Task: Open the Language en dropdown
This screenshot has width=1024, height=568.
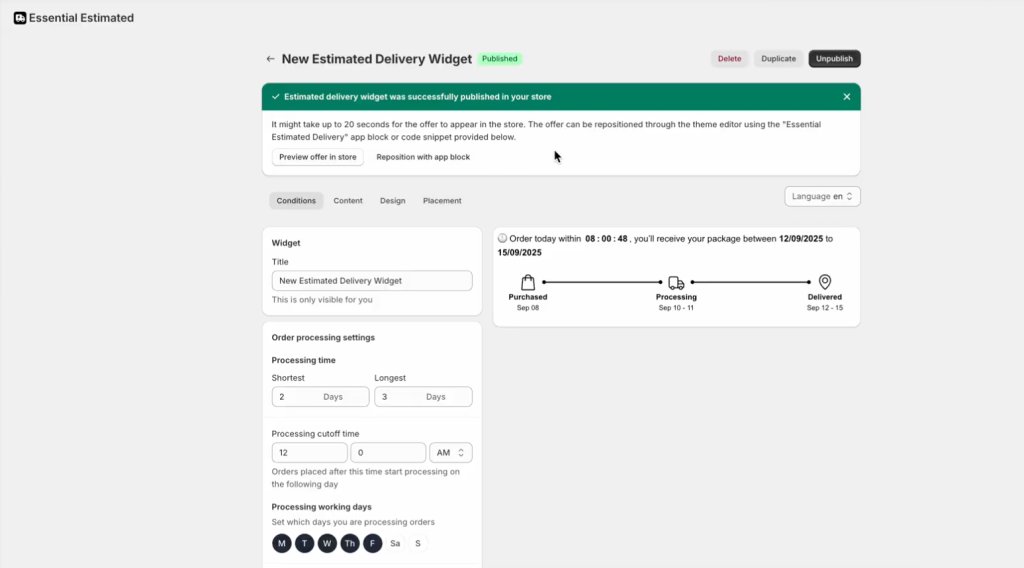Action: click(822, 197)
